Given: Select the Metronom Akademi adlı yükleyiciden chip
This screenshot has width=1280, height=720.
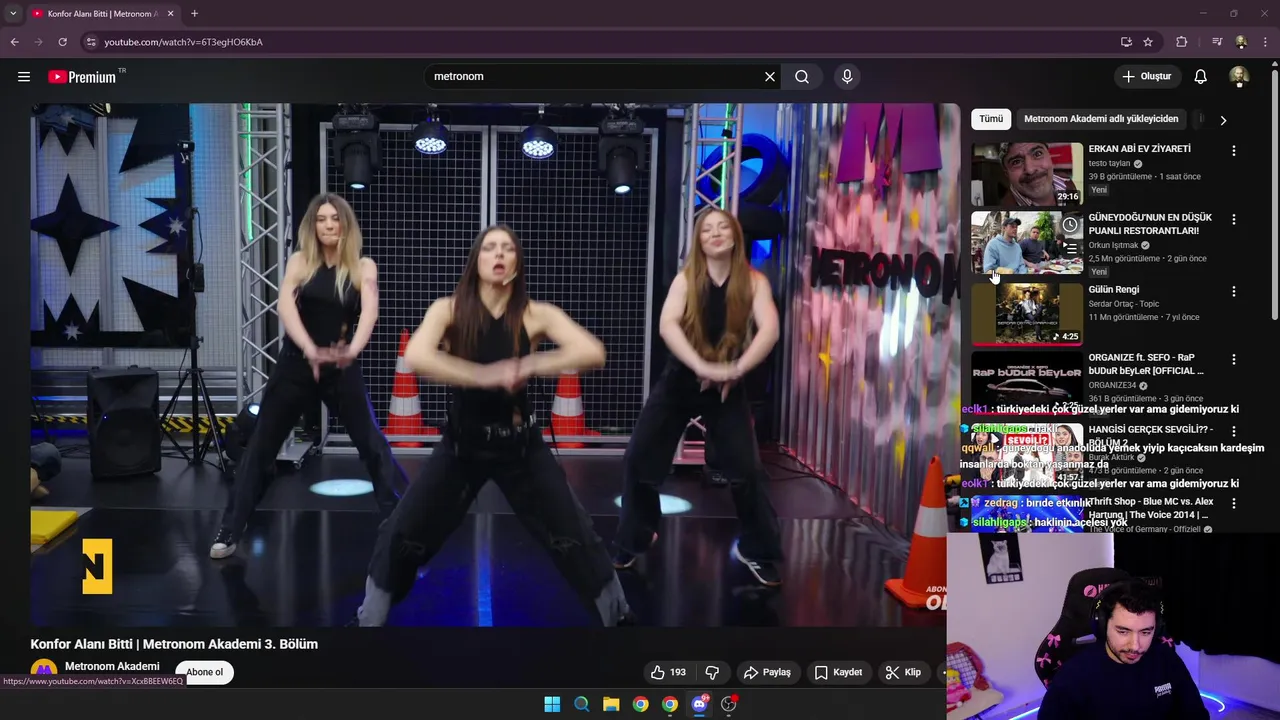Looking at the screenshot, I should tap(1101, 119).
